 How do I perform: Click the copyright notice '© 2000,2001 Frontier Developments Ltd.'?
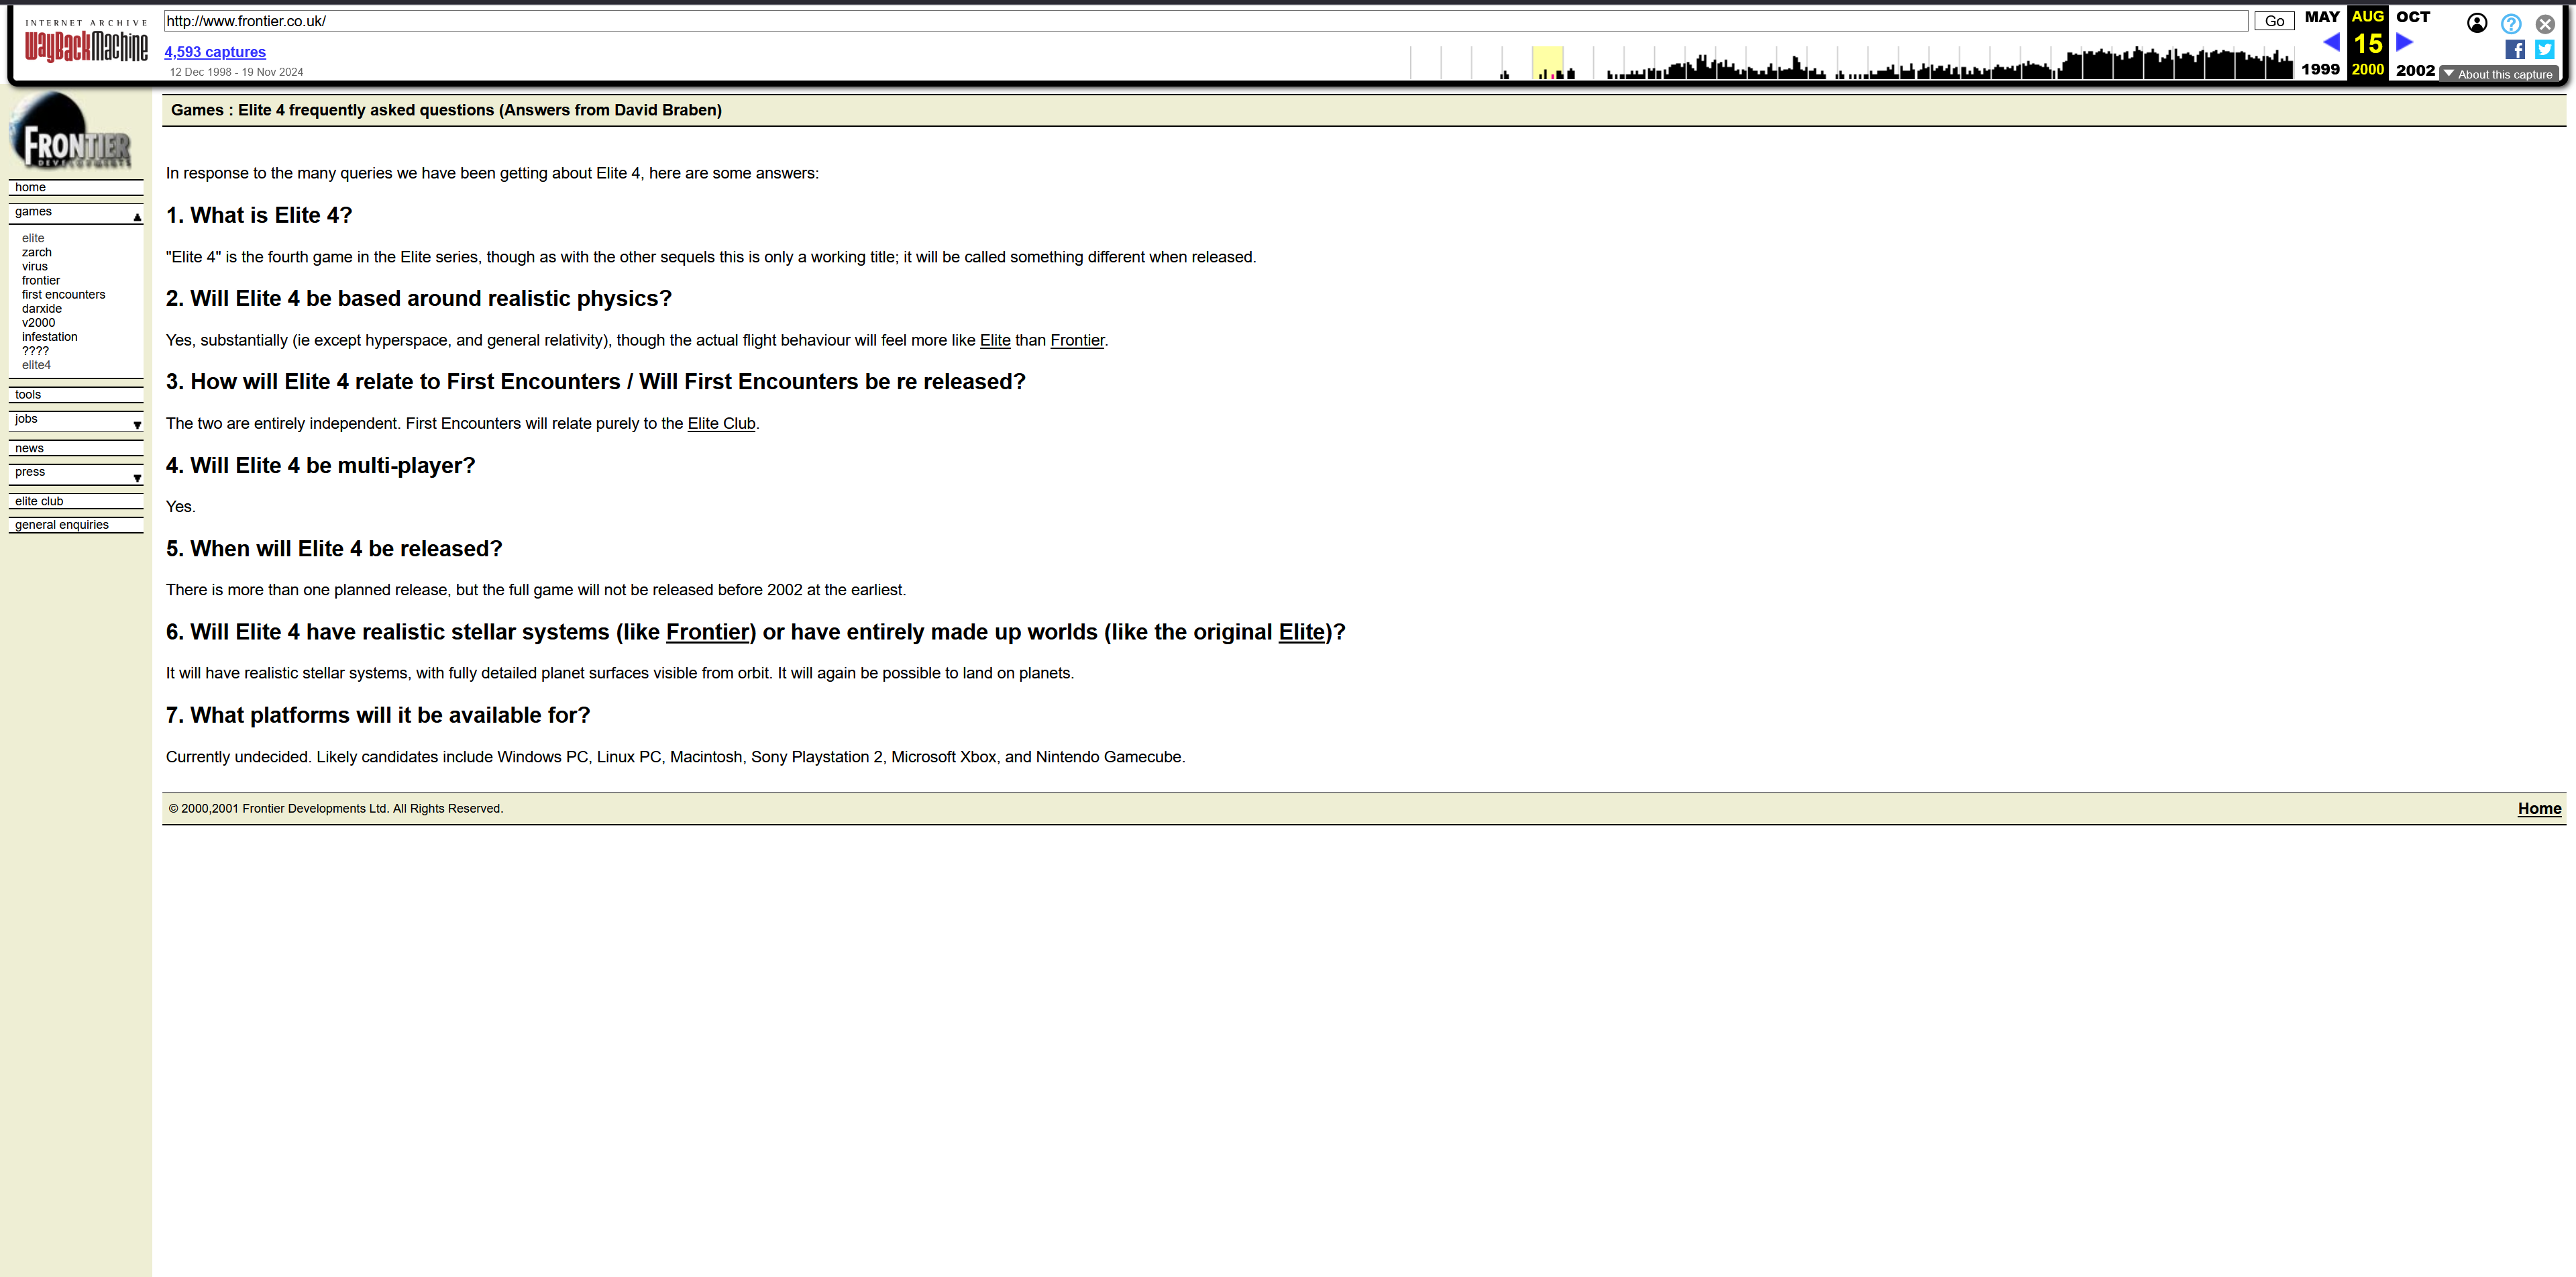click(x=278, y=809)
